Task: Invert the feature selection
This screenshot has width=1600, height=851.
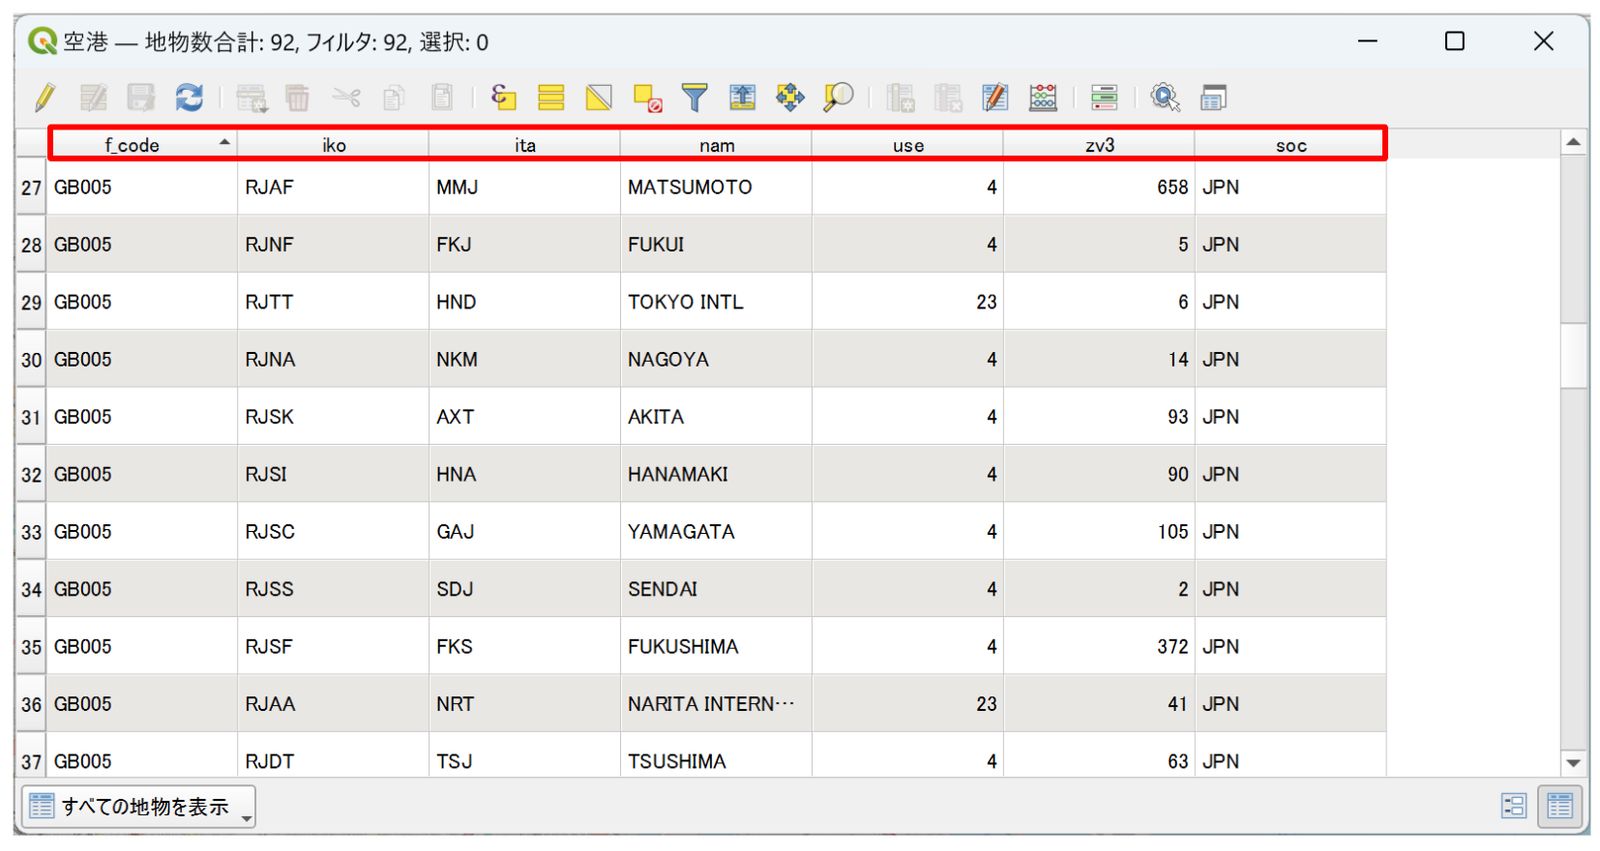Action: pos(599,97)
